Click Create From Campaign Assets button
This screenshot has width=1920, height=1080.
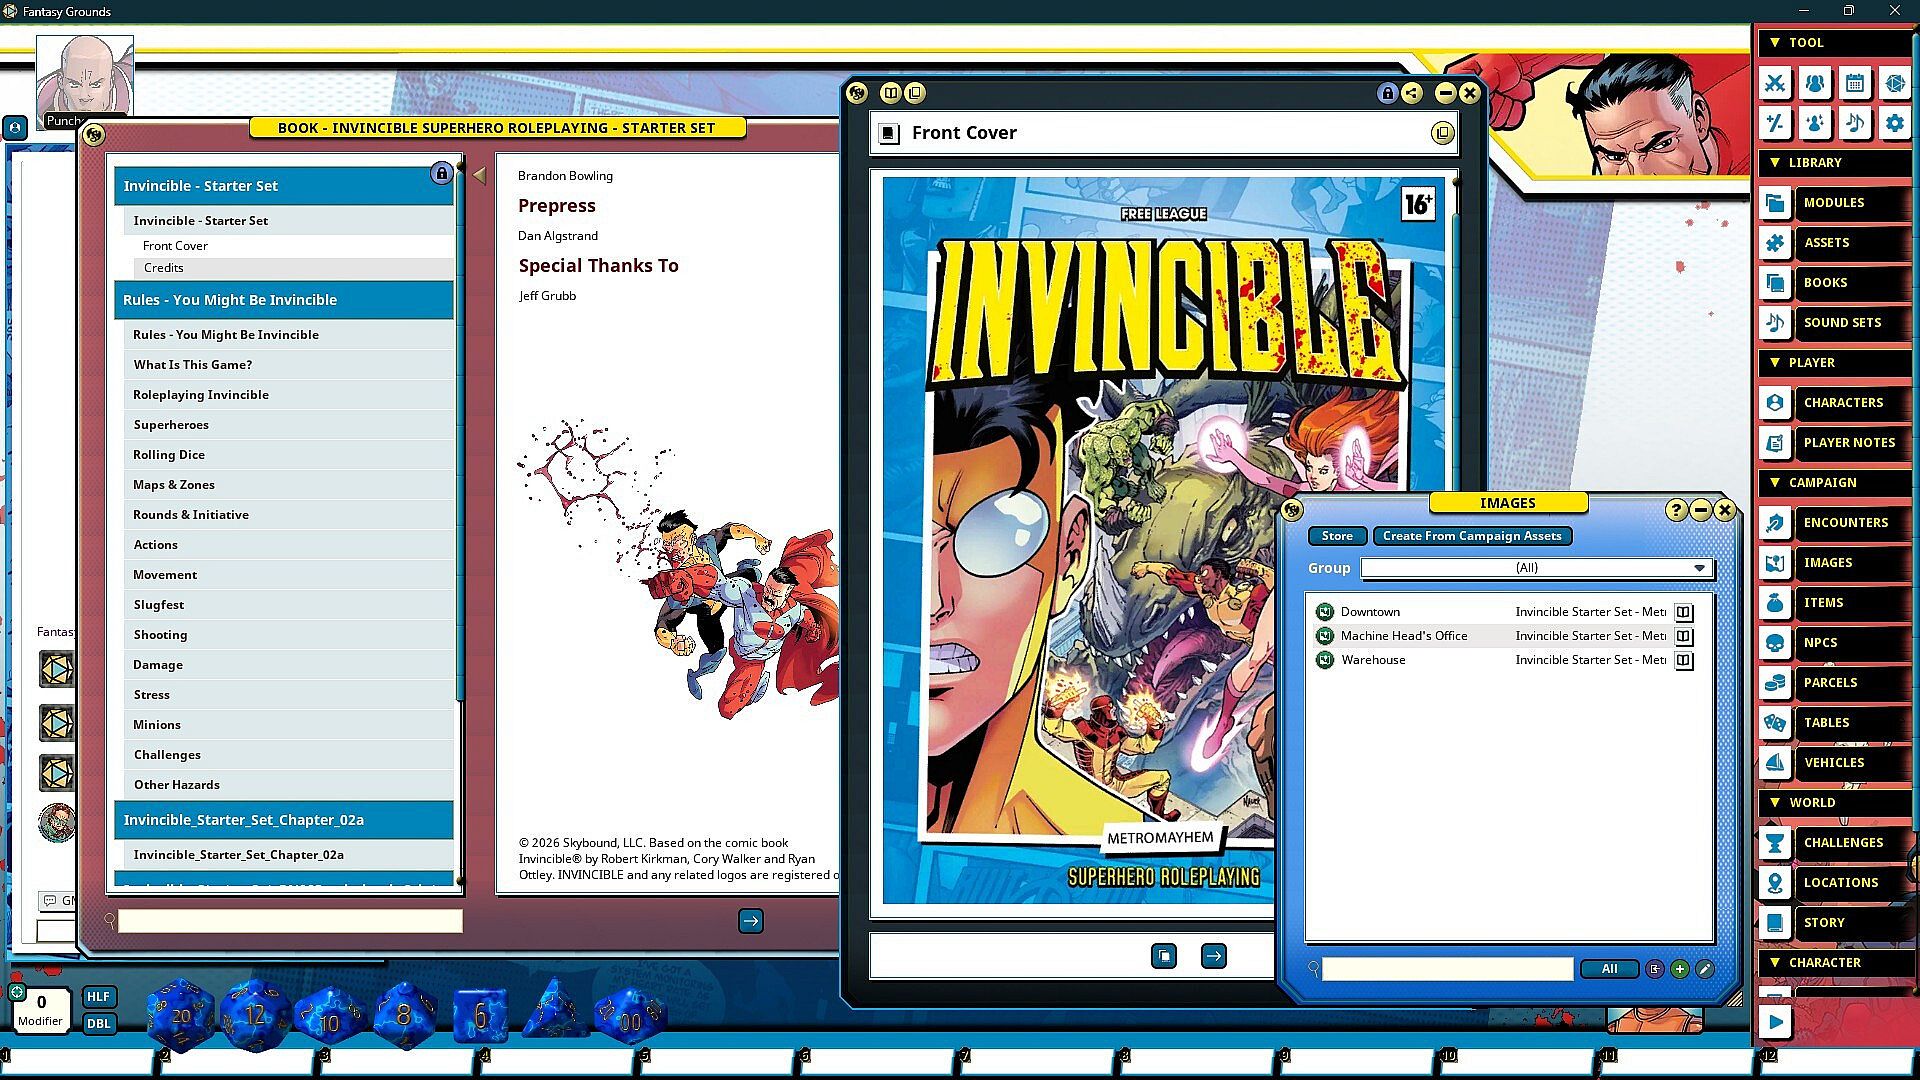(1472, 536)
